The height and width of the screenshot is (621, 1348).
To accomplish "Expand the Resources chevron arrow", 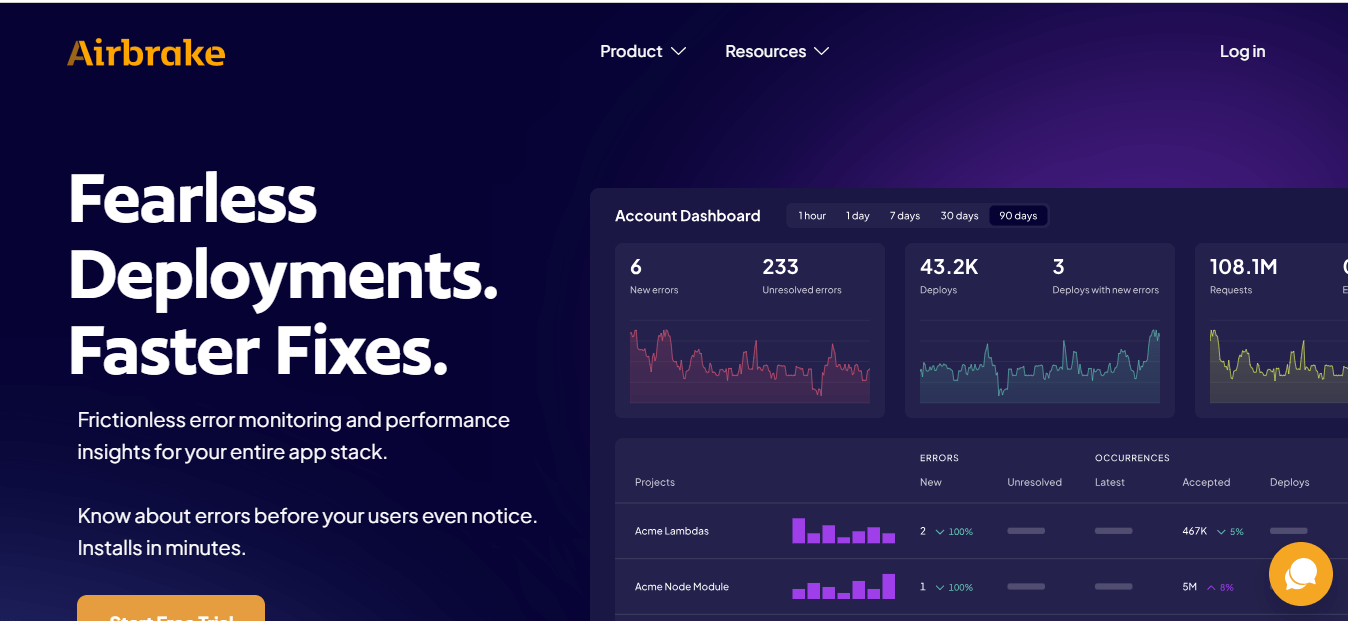I will (x=822, y=51).
